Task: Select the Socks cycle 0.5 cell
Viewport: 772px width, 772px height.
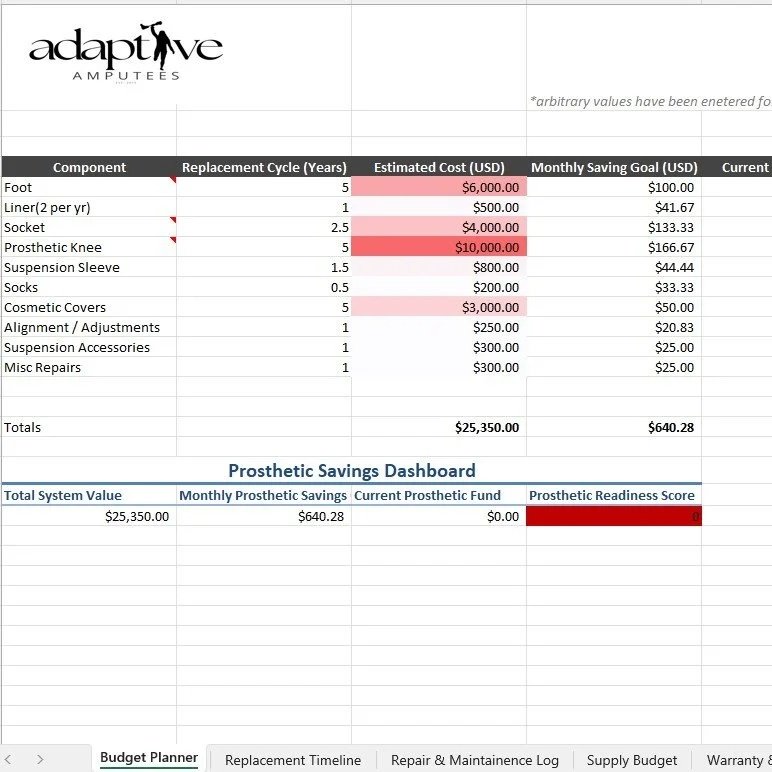Action: pyautogui.click(x=264, y=288)
